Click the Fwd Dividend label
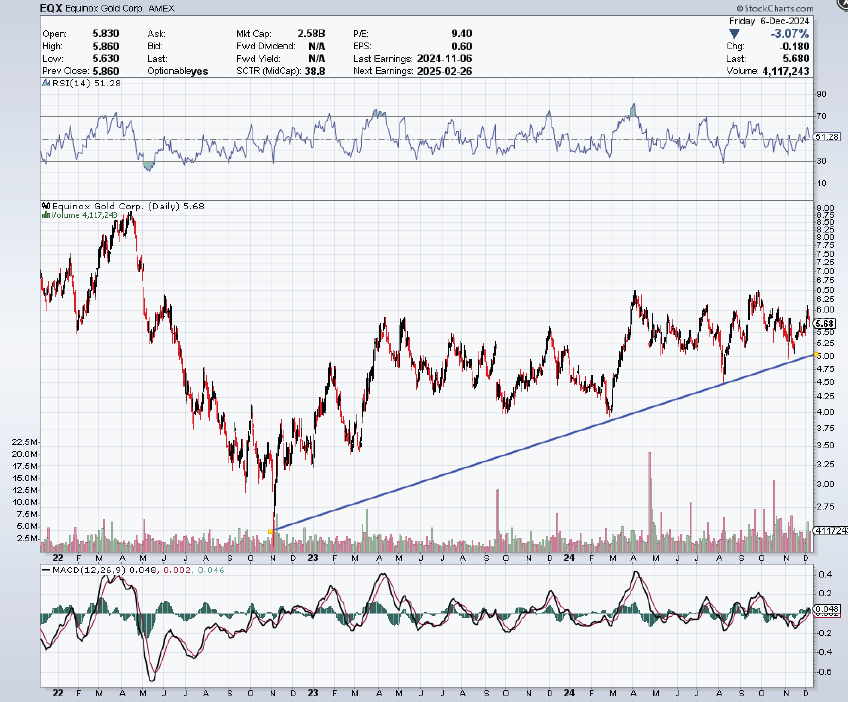Image resolution: width=848 pixels, height=702 pixels. click(266, 46)
